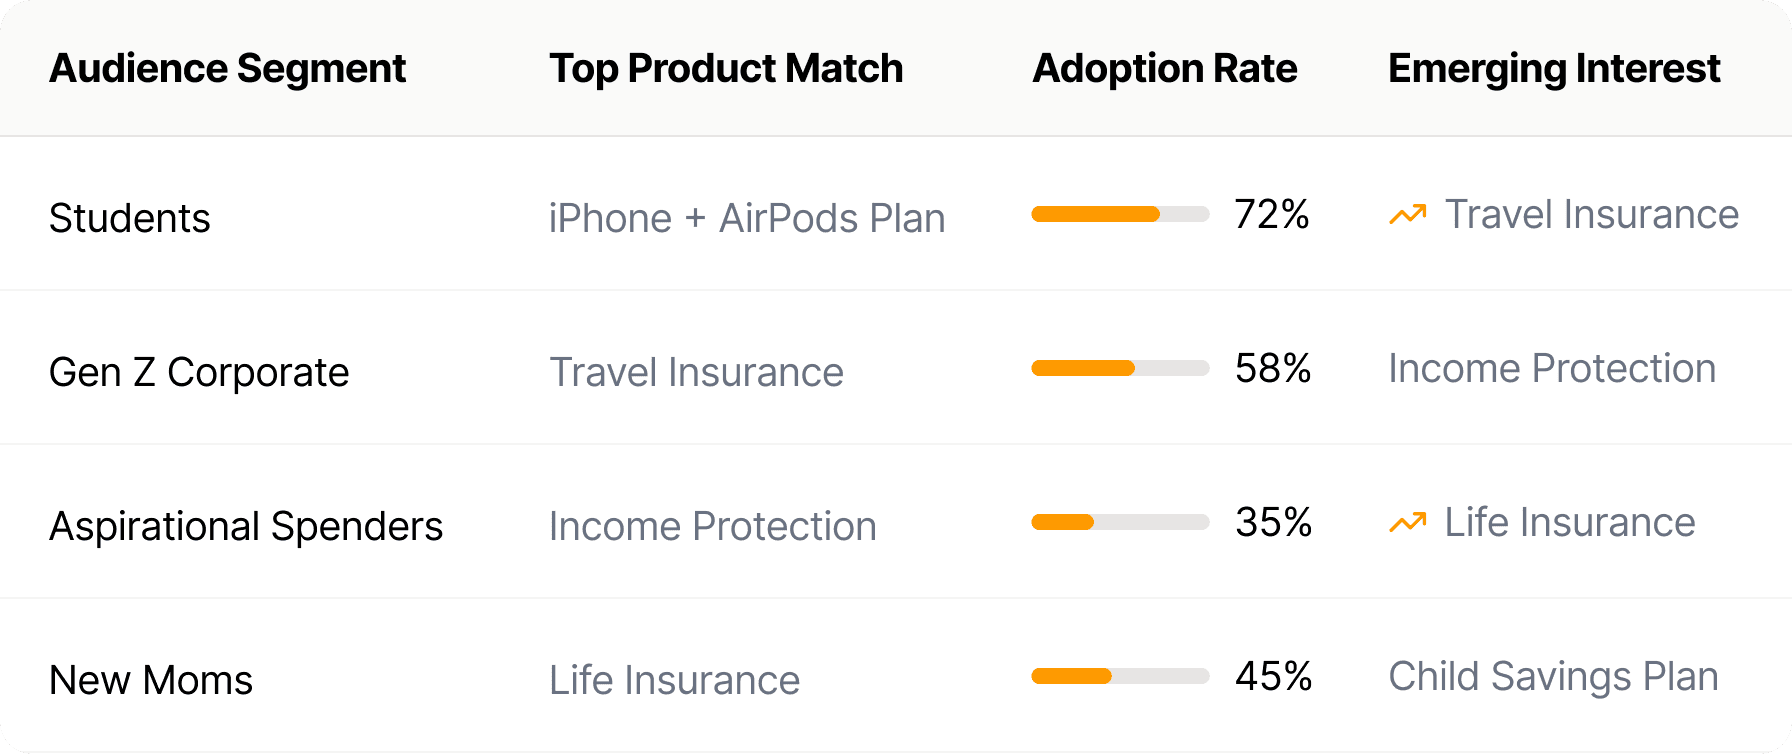Choose the New Moms segment

[x=151, y=680]
